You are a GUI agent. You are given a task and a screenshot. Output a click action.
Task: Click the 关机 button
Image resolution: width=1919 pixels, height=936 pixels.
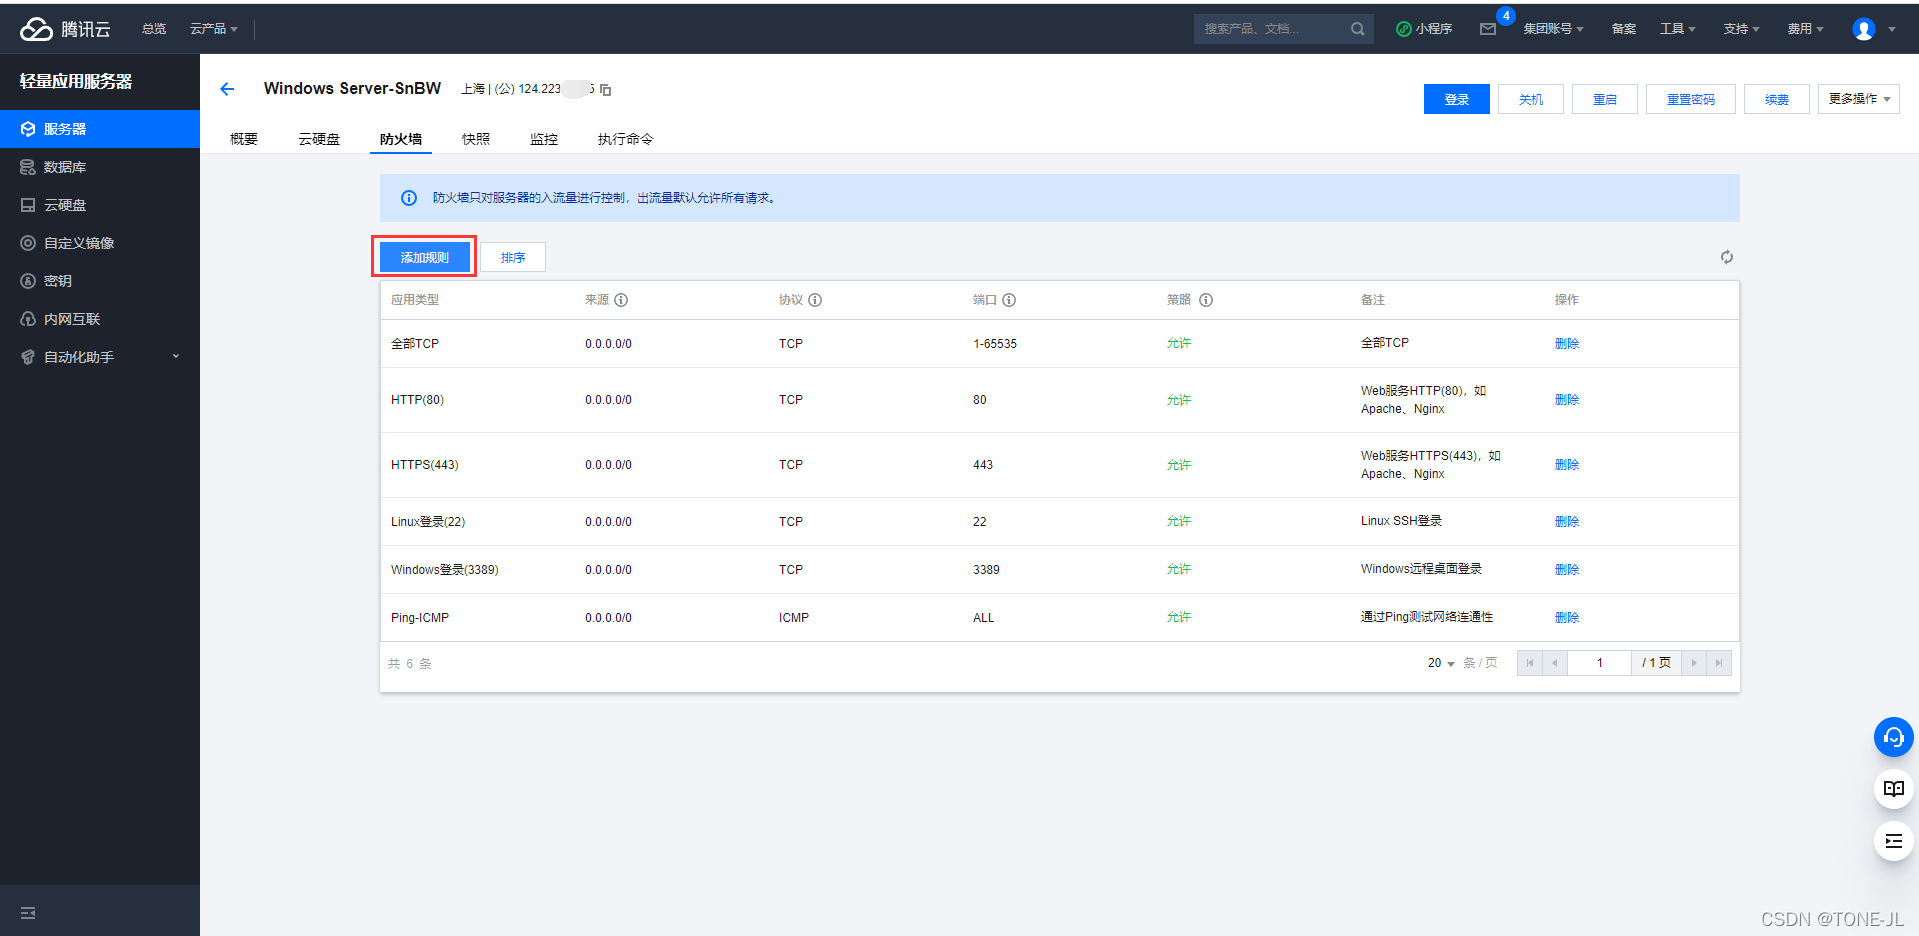(1531, 99)
